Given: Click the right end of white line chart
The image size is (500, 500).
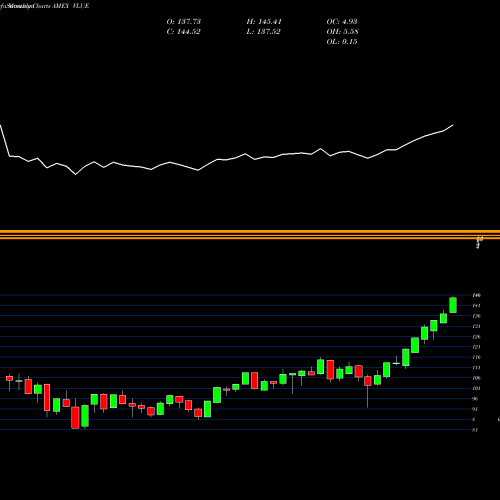Looking at the screenshot, I should [x=453, y=125].
